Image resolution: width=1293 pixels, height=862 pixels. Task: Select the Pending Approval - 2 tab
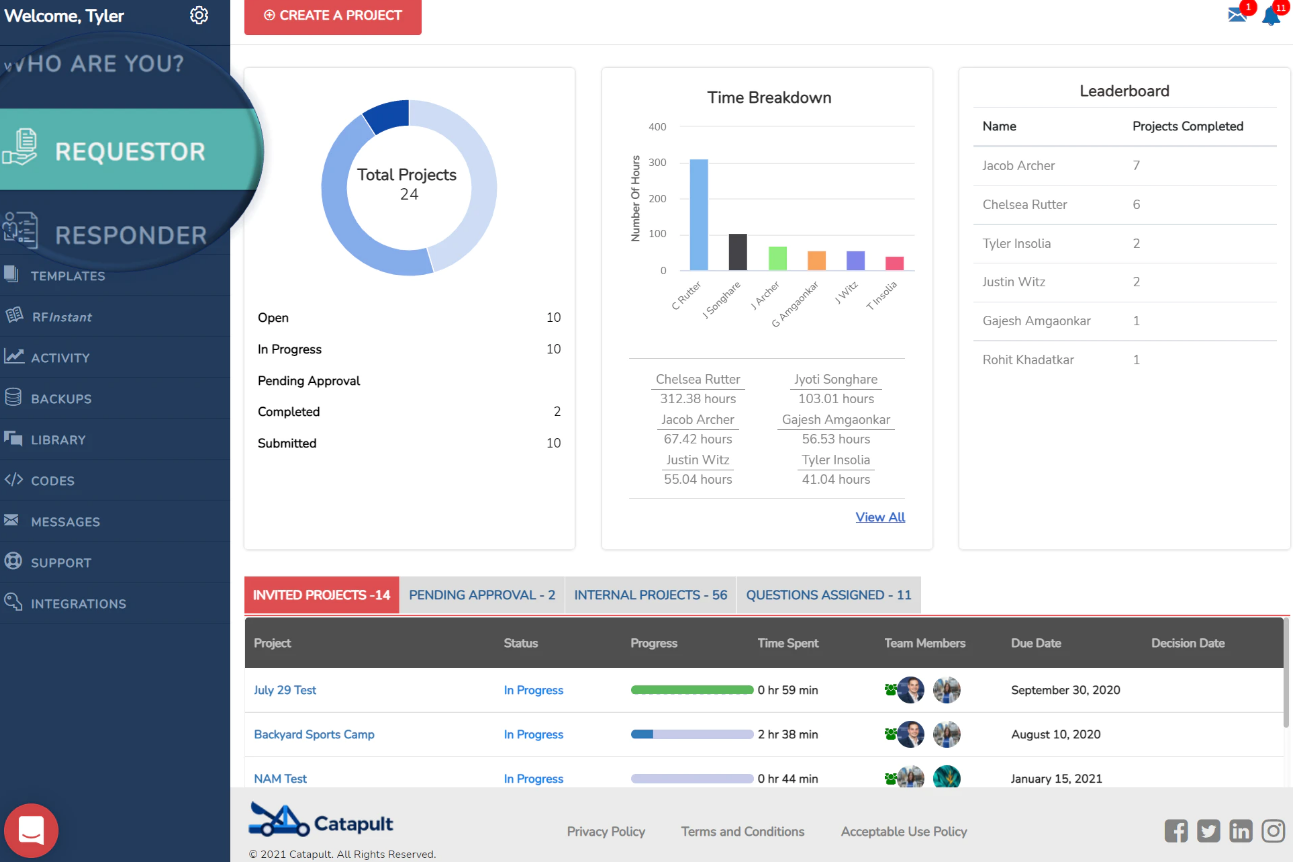point(482,595)
